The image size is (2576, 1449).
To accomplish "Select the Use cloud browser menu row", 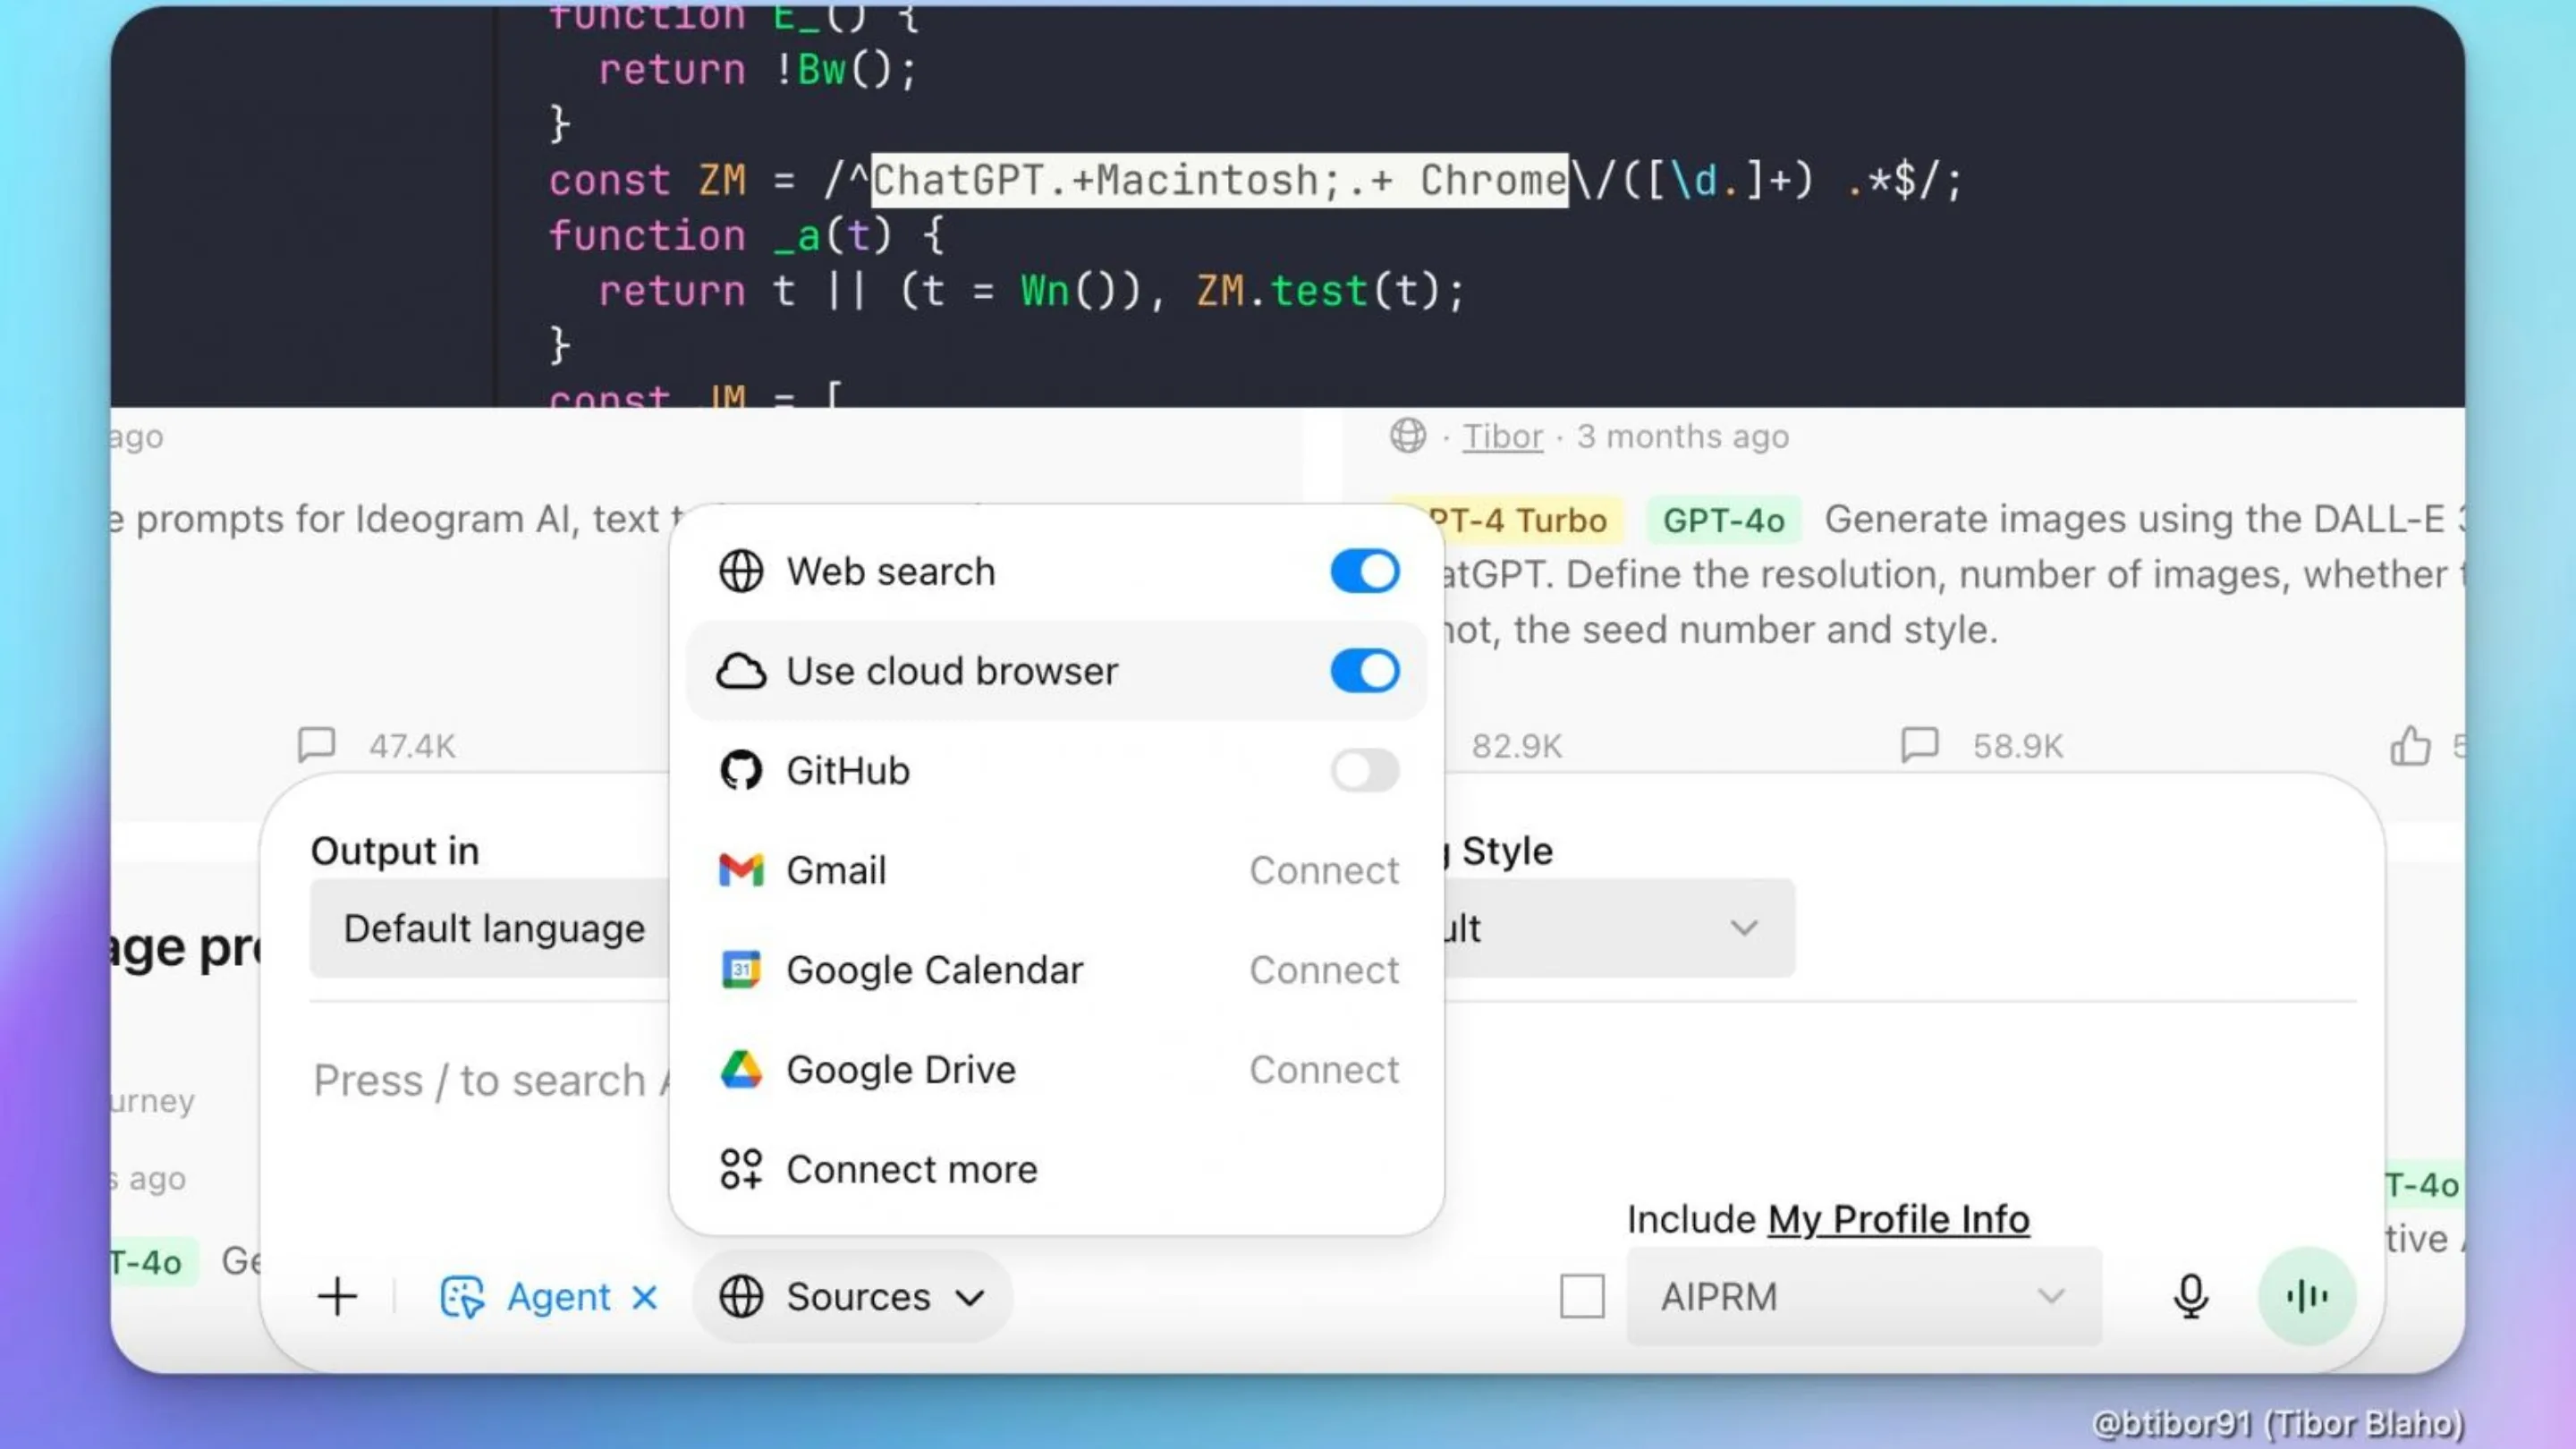I will click(x=1056, y=670).
